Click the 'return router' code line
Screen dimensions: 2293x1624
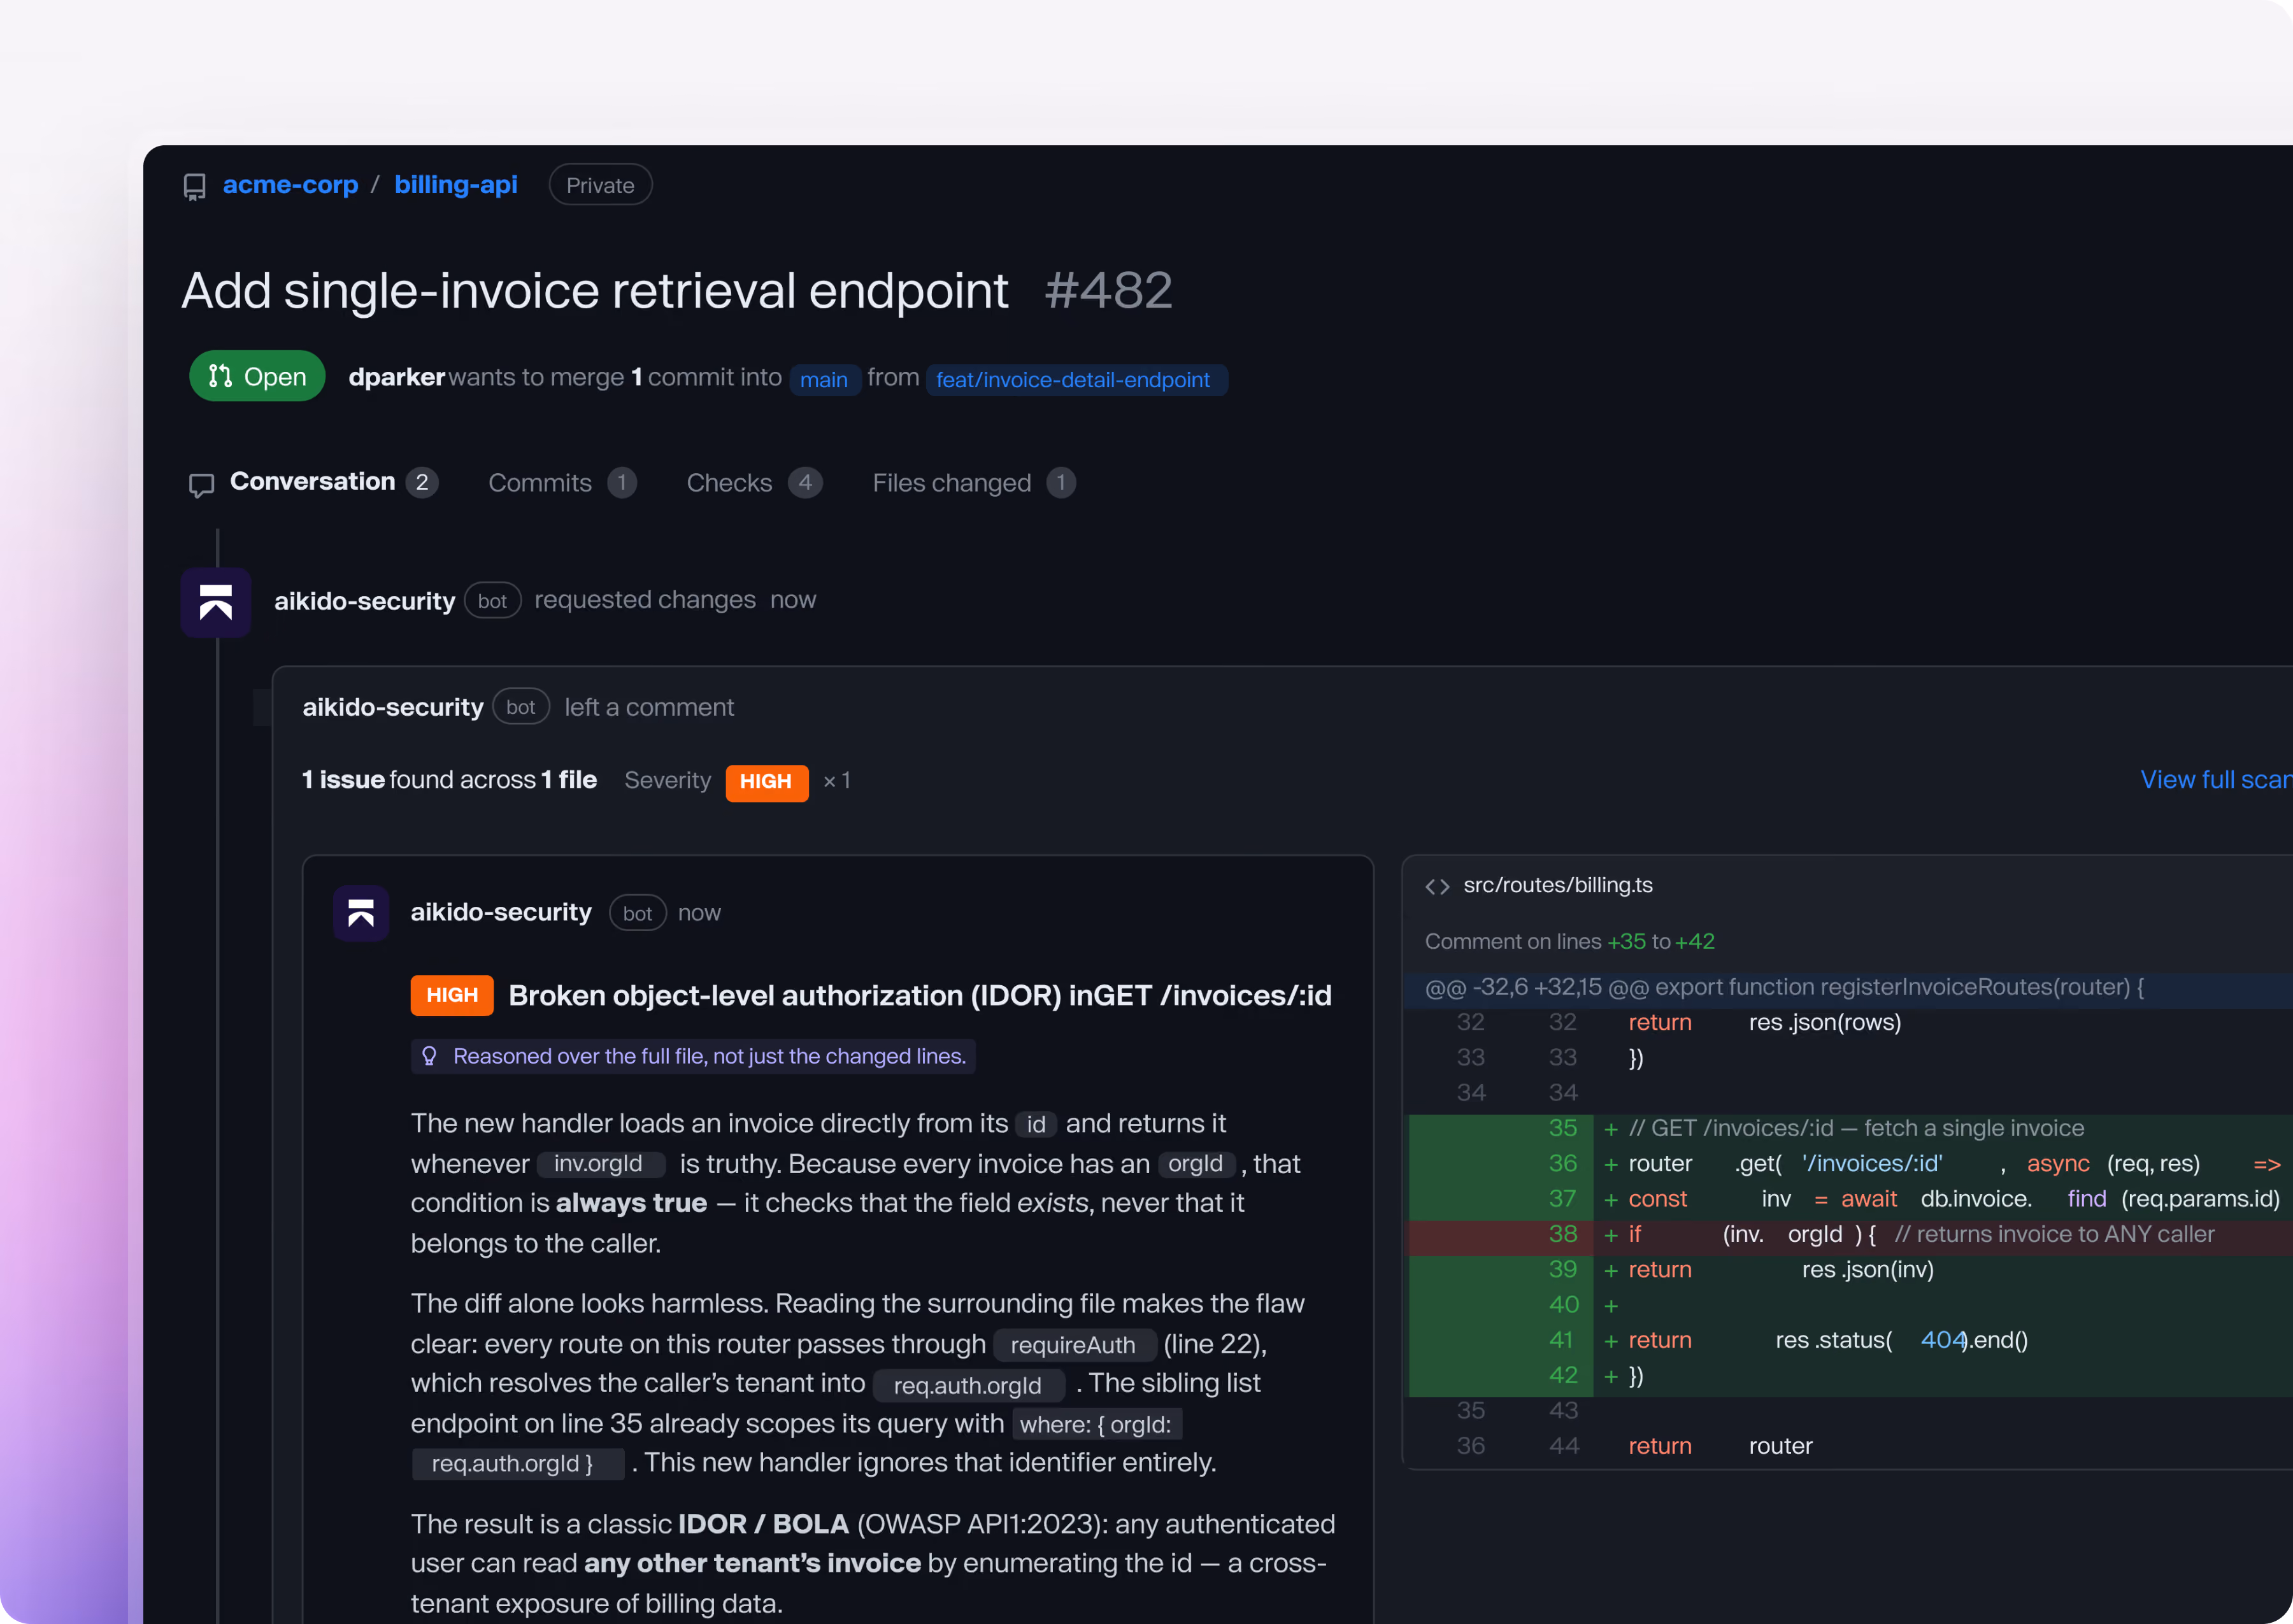click(x=1720, y=1446)
